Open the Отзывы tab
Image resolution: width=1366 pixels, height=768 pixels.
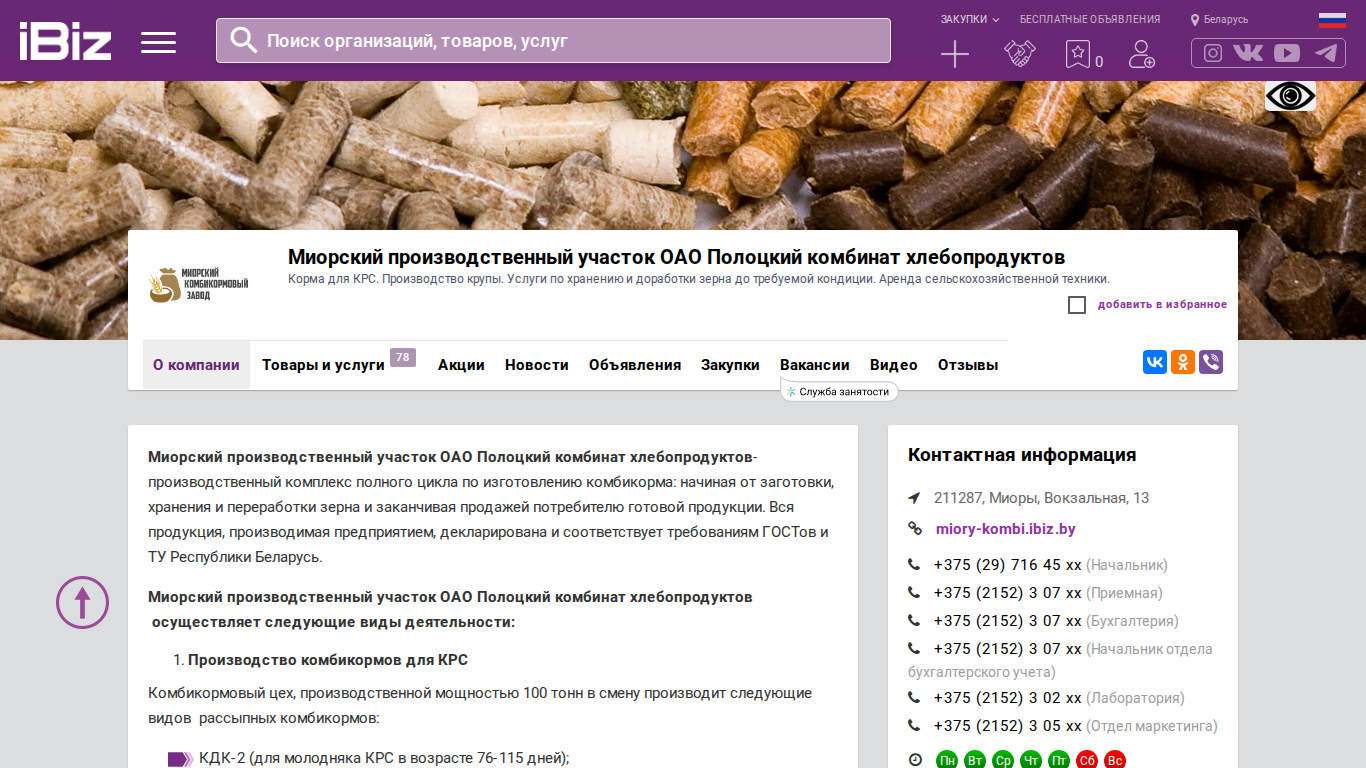968,365
